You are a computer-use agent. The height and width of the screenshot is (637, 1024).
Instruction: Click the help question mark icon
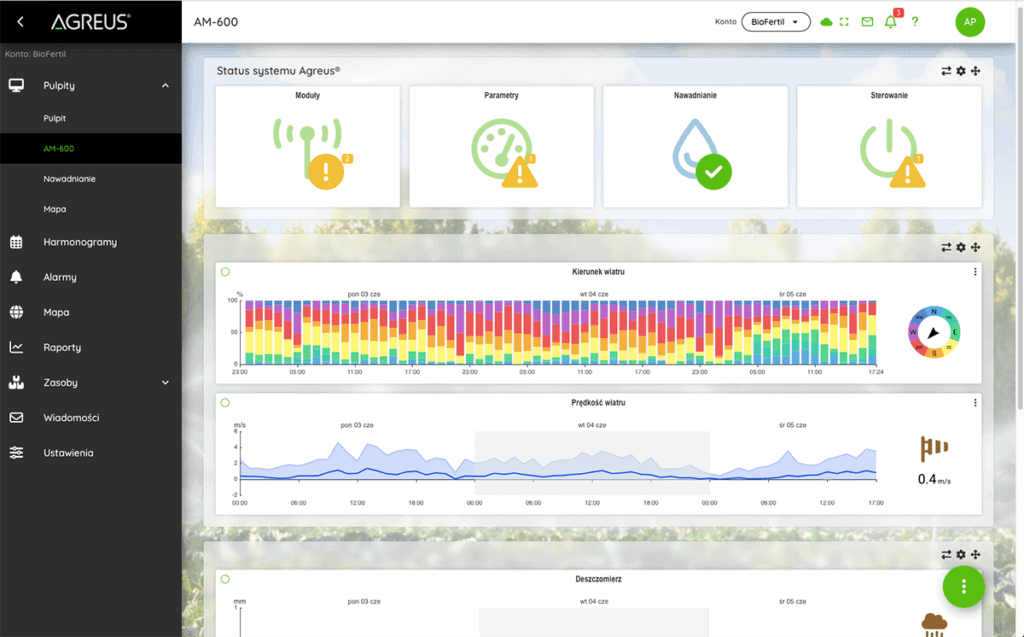click(915, 22)
